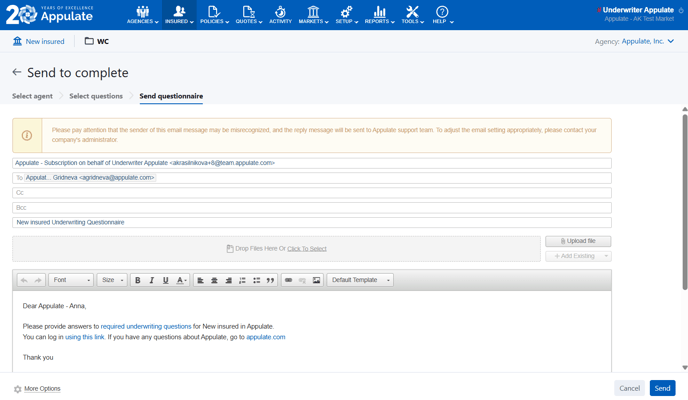This screenshot has width=688, height=400.
Task: Open the Font dropdown
Action: pyautogui.click(x=71, y=280)
